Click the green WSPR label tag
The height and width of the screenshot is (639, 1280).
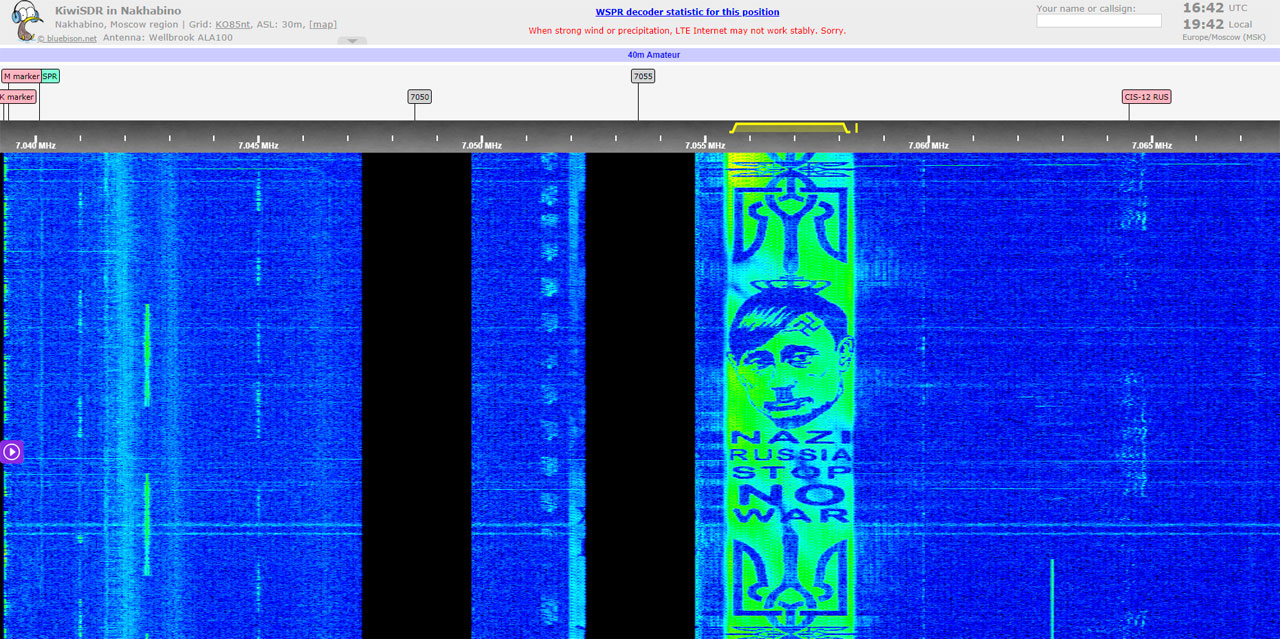50,76
